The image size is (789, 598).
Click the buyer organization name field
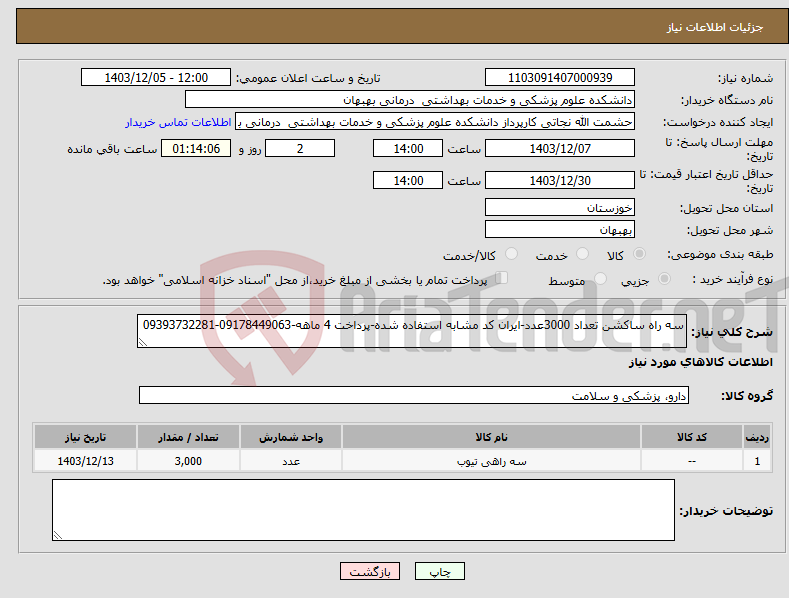[410, 100]
